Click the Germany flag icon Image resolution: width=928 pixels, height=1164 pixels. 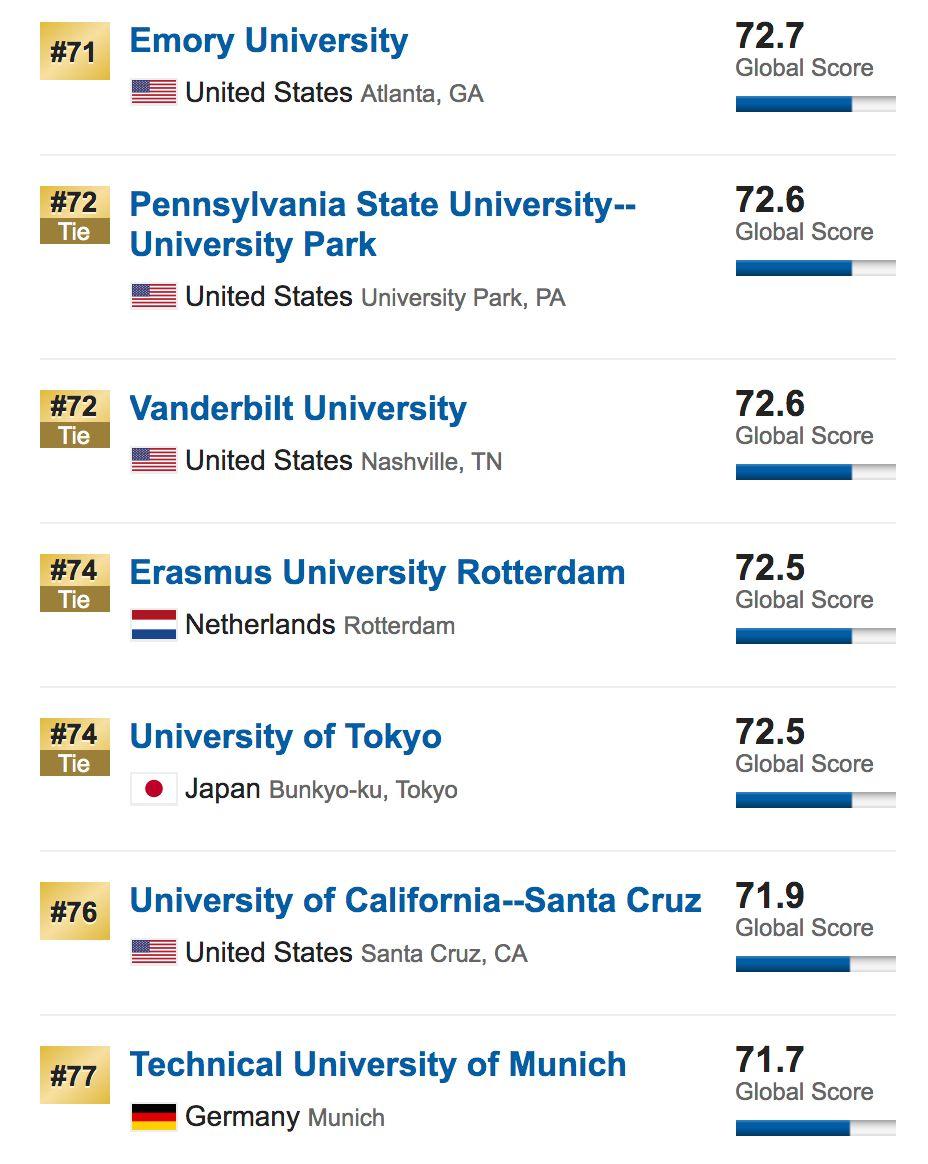point(154,1117)
